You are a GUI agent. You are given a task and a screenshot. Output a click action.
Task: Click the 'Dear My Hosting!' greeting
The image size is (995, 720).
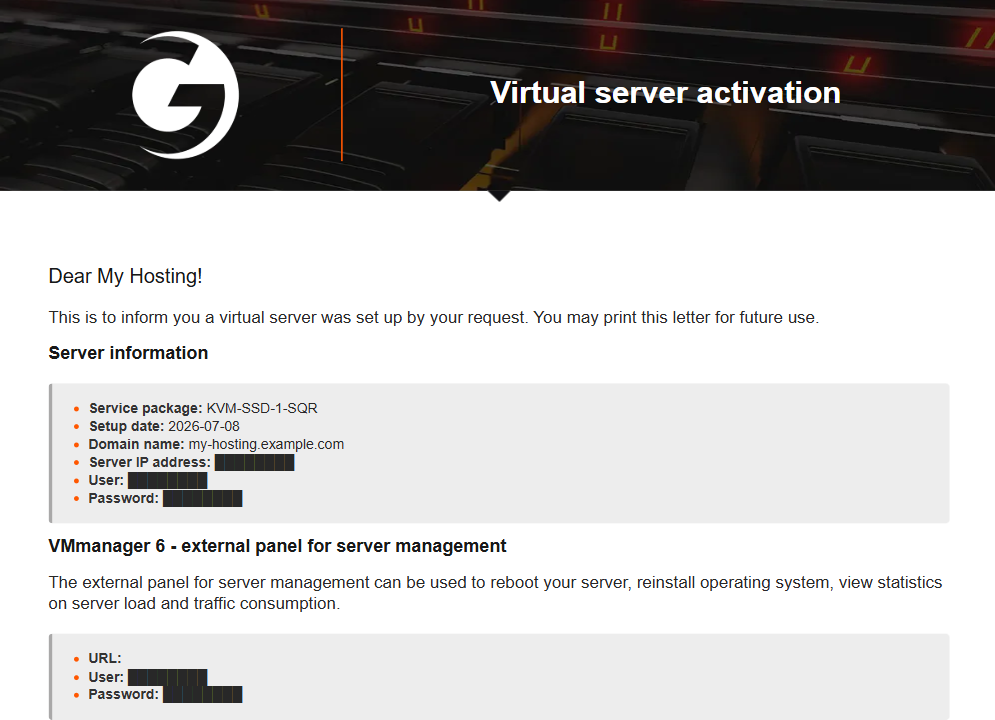point(125,276)
